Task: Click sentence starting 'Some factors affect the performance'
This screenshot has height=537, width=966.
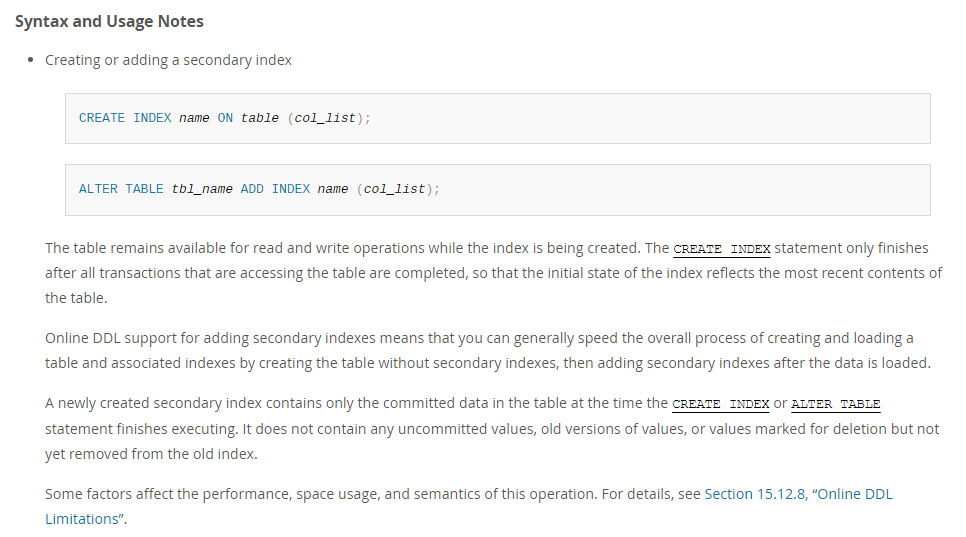Action: [469, 506]
